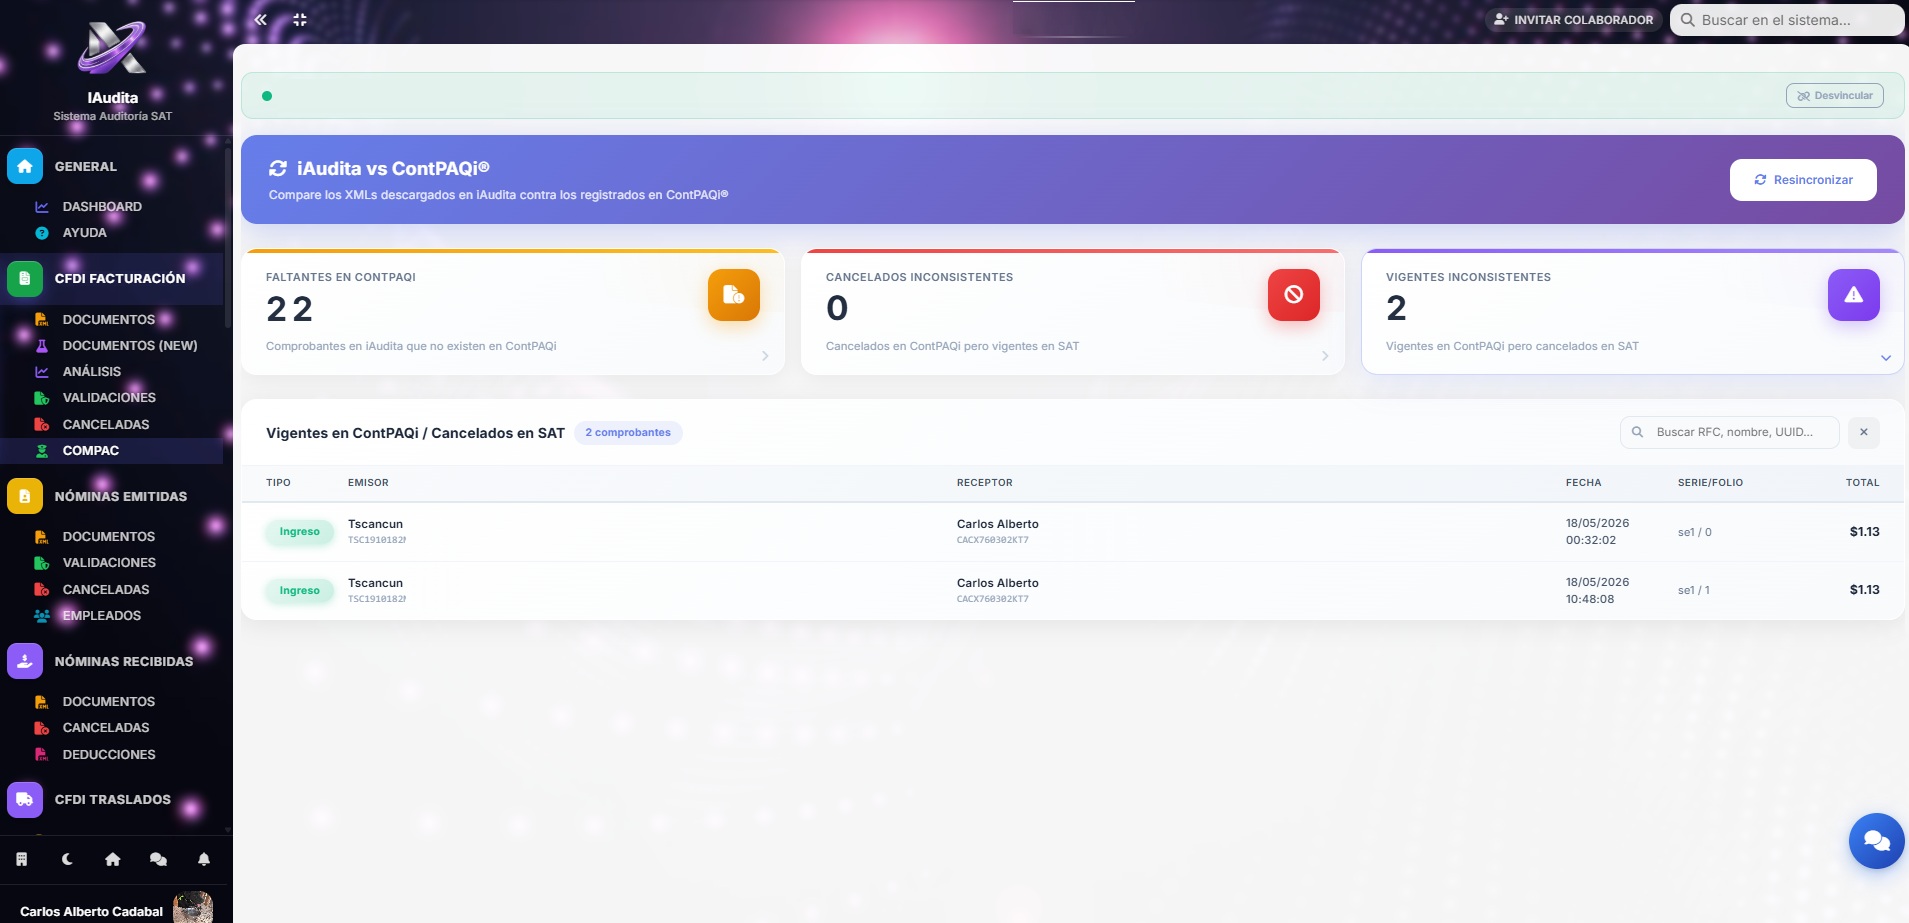The width and height of the screenshot is (1909, 923).
Task: Open VALIDACIONES under CFDI Facturación
Action: click(x=109, y=398)
